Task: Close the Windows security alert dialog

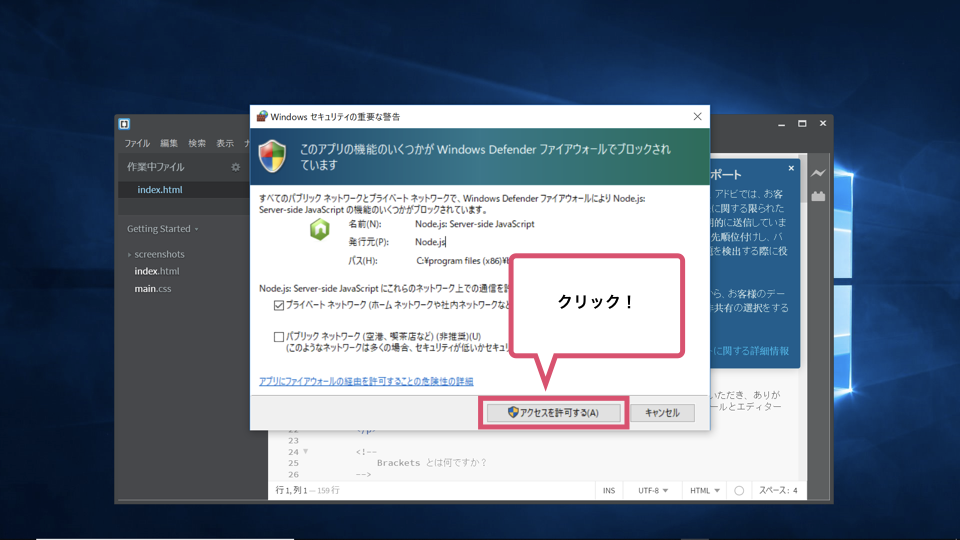Action: [697, 116]
